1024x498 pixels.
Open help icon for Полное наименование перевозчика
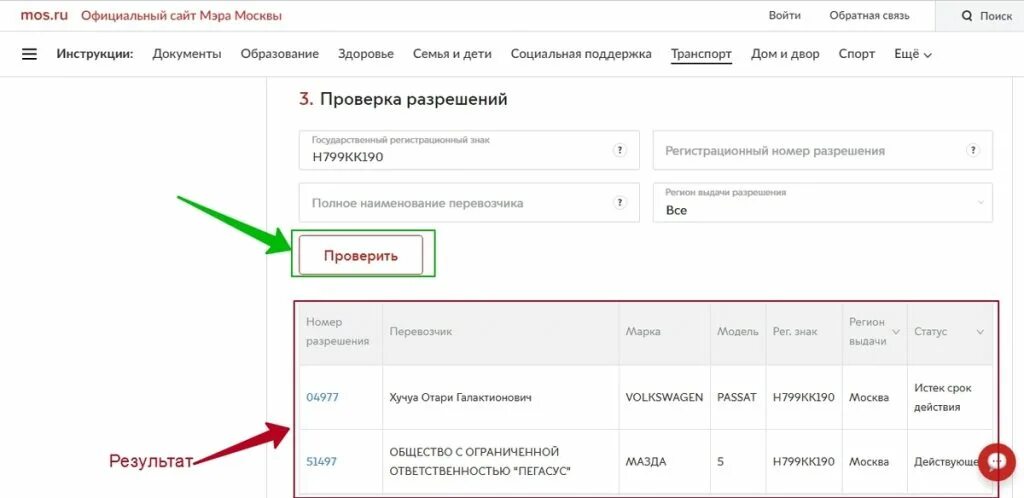pyautogui.click(x=619, y=202)
